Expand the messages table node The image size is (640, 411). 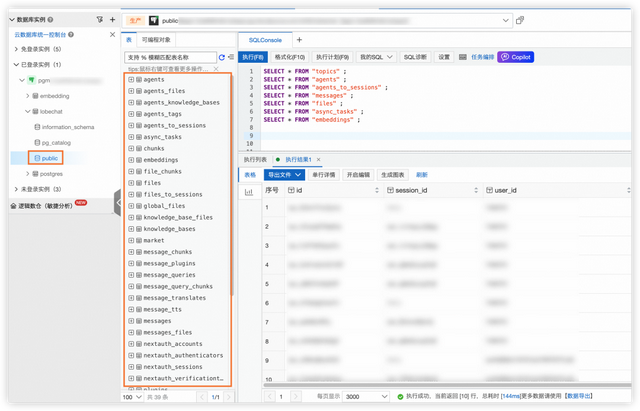[131, 321]
